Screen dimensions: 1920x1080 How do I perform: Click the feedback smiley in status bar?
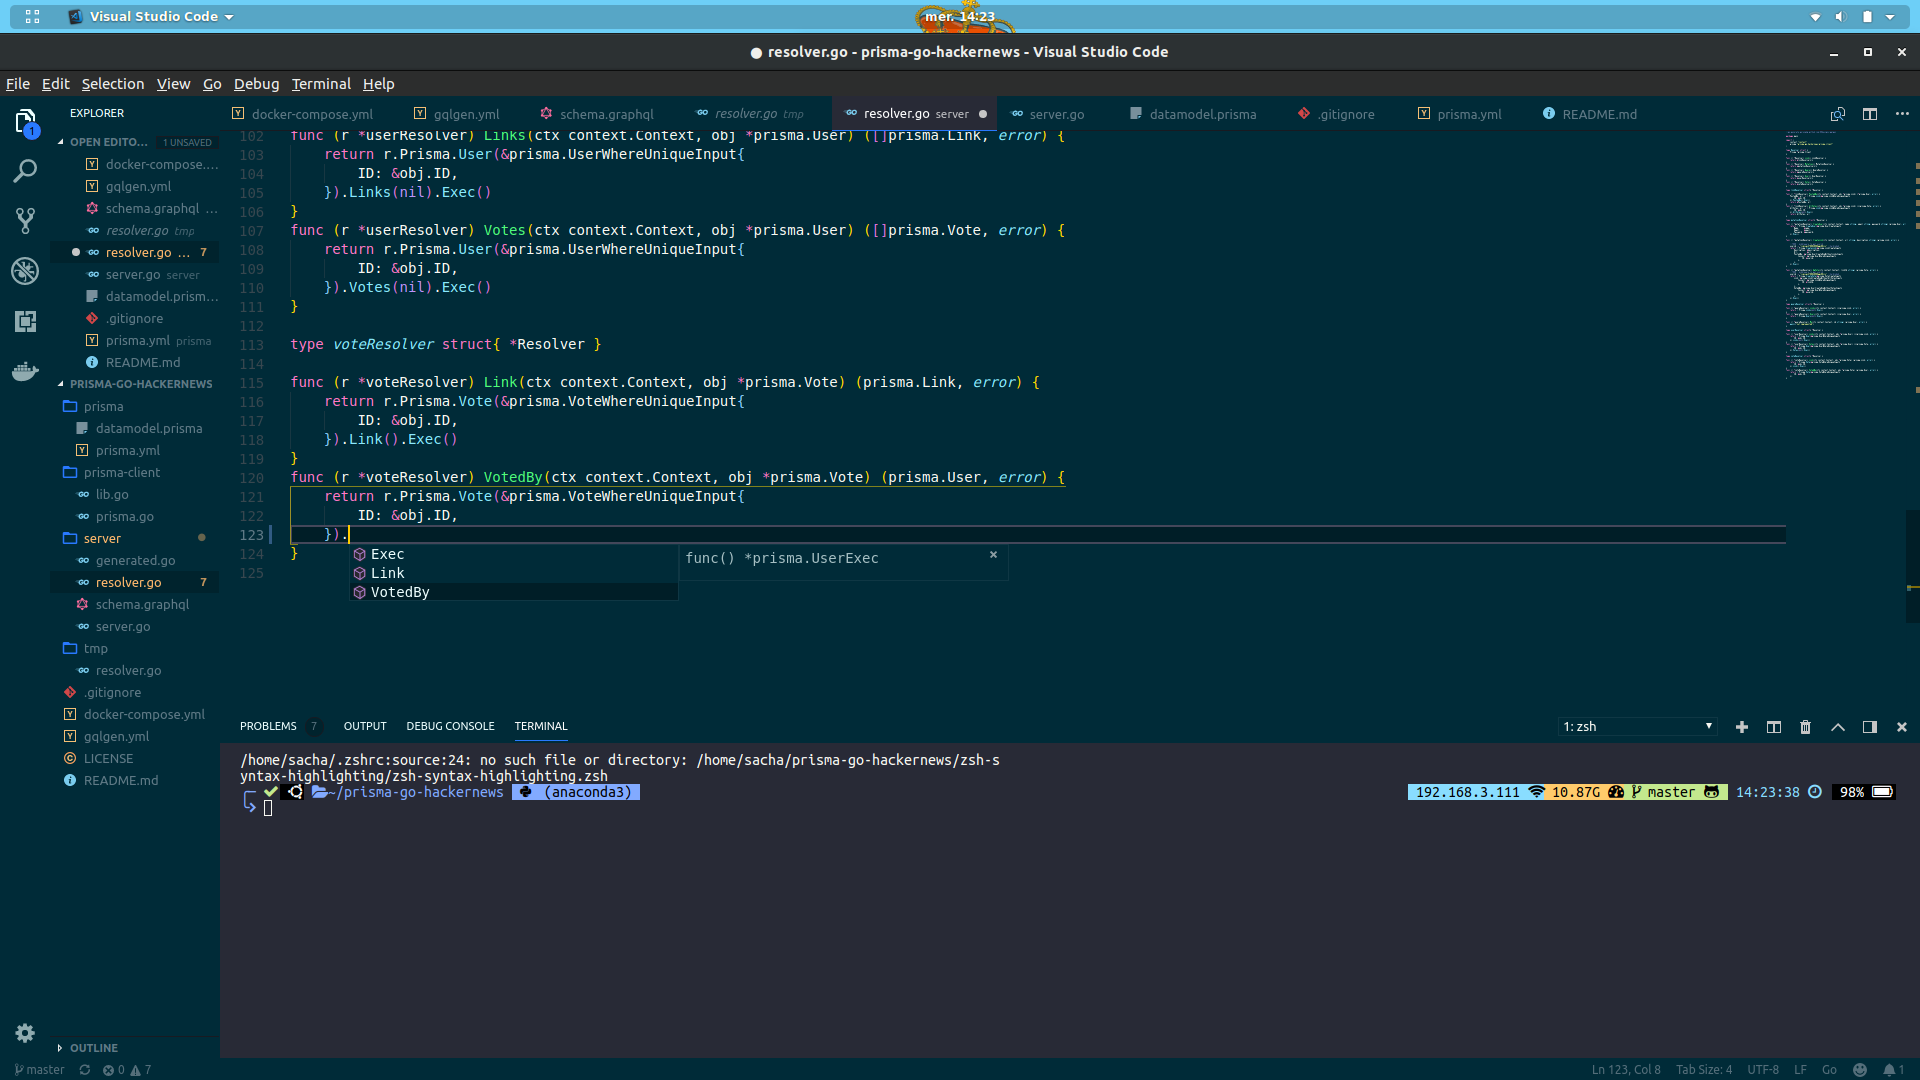(x=1860, y=1070)
